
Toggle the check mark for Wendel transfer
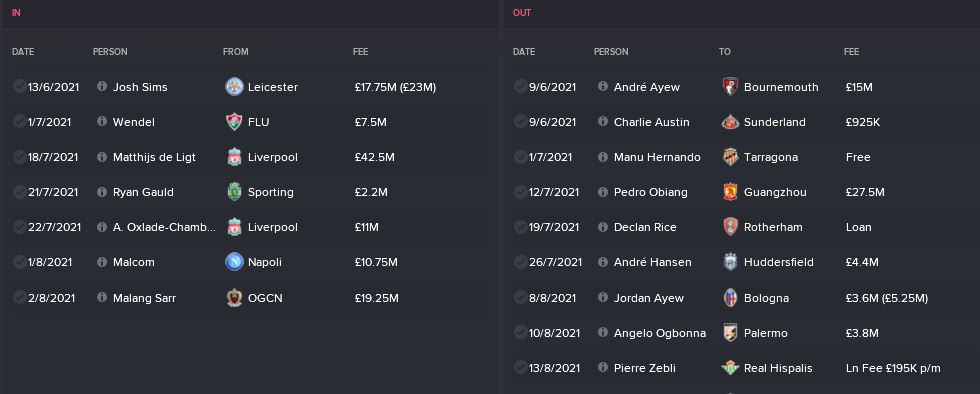[19, 121]
